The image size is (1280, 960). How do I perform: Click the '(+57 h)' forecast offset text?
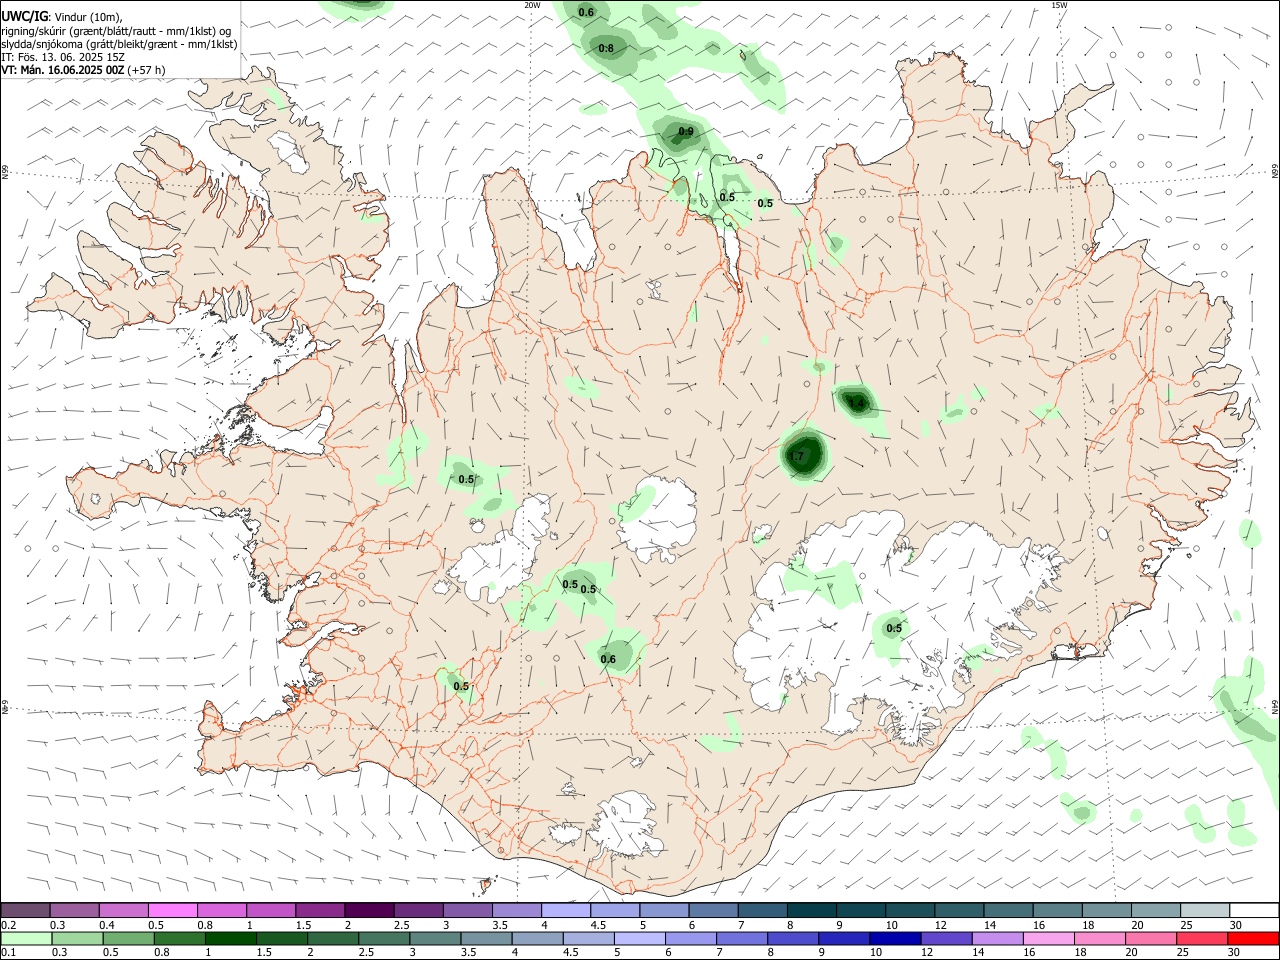(147, 70)
